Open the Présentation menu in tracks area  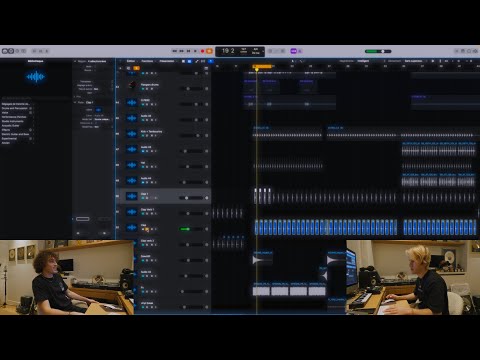pos(167,61)
